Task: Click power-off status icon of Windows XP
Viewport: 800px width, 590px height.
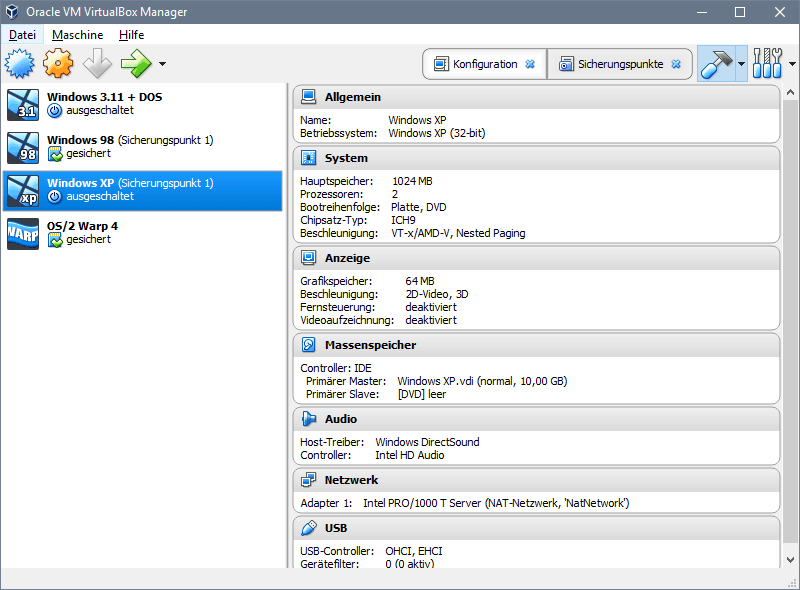Action: coord(55,196)
